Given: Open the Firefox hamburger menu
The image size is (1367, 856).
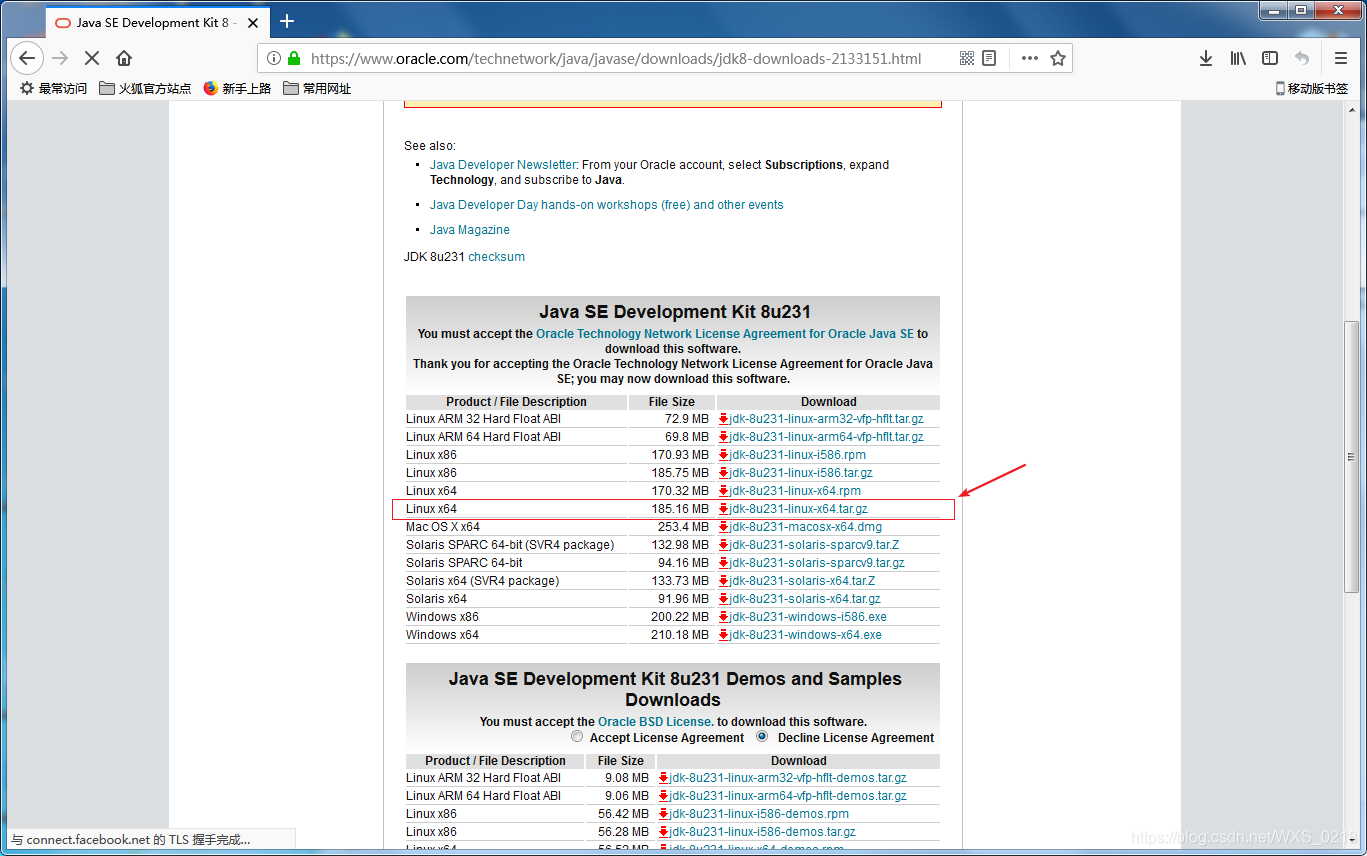Looking at the screenshot, I should 1341,58.
